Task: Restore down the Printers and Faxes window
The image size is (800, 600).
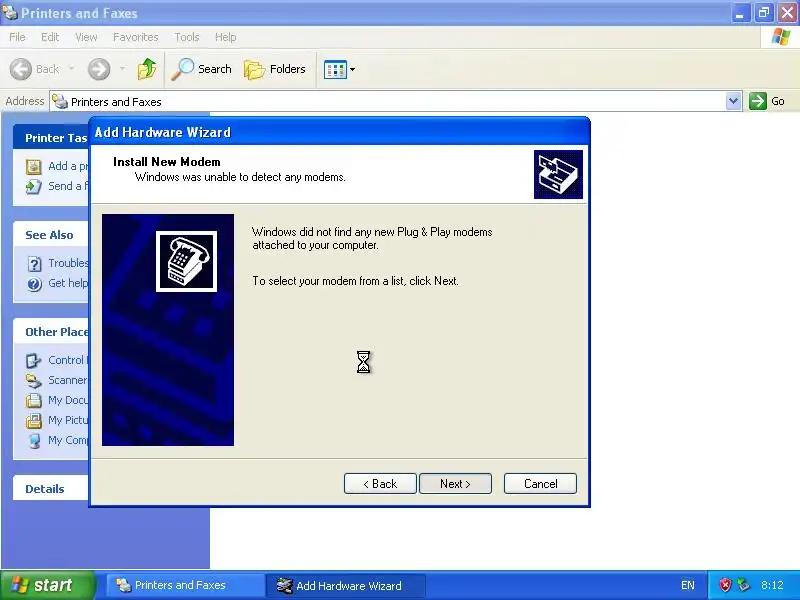Action: [x=763, y=13]
